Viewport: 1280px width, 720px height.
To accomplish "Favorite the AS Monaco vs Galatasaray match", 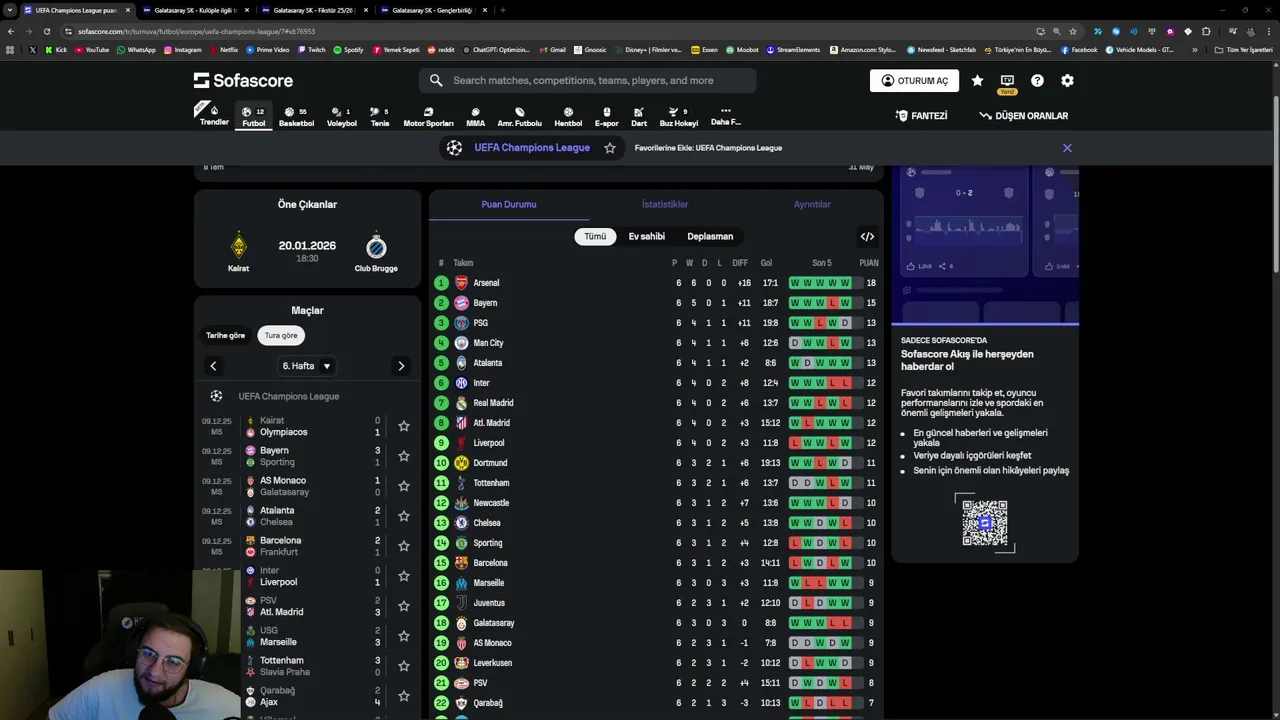I will (x=404, y=486).
